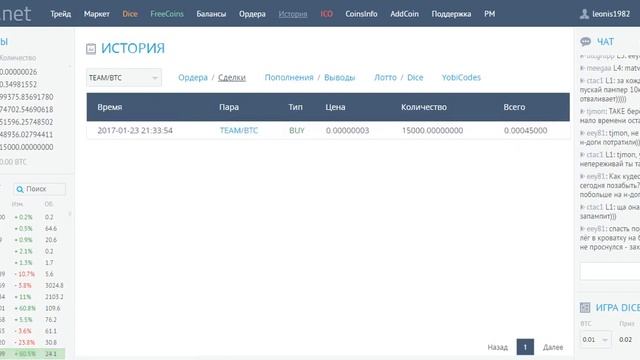Select market row with +60.8% change
Image resolution: width=640 pixels, height=360 pixels.
tap(33, 309)
